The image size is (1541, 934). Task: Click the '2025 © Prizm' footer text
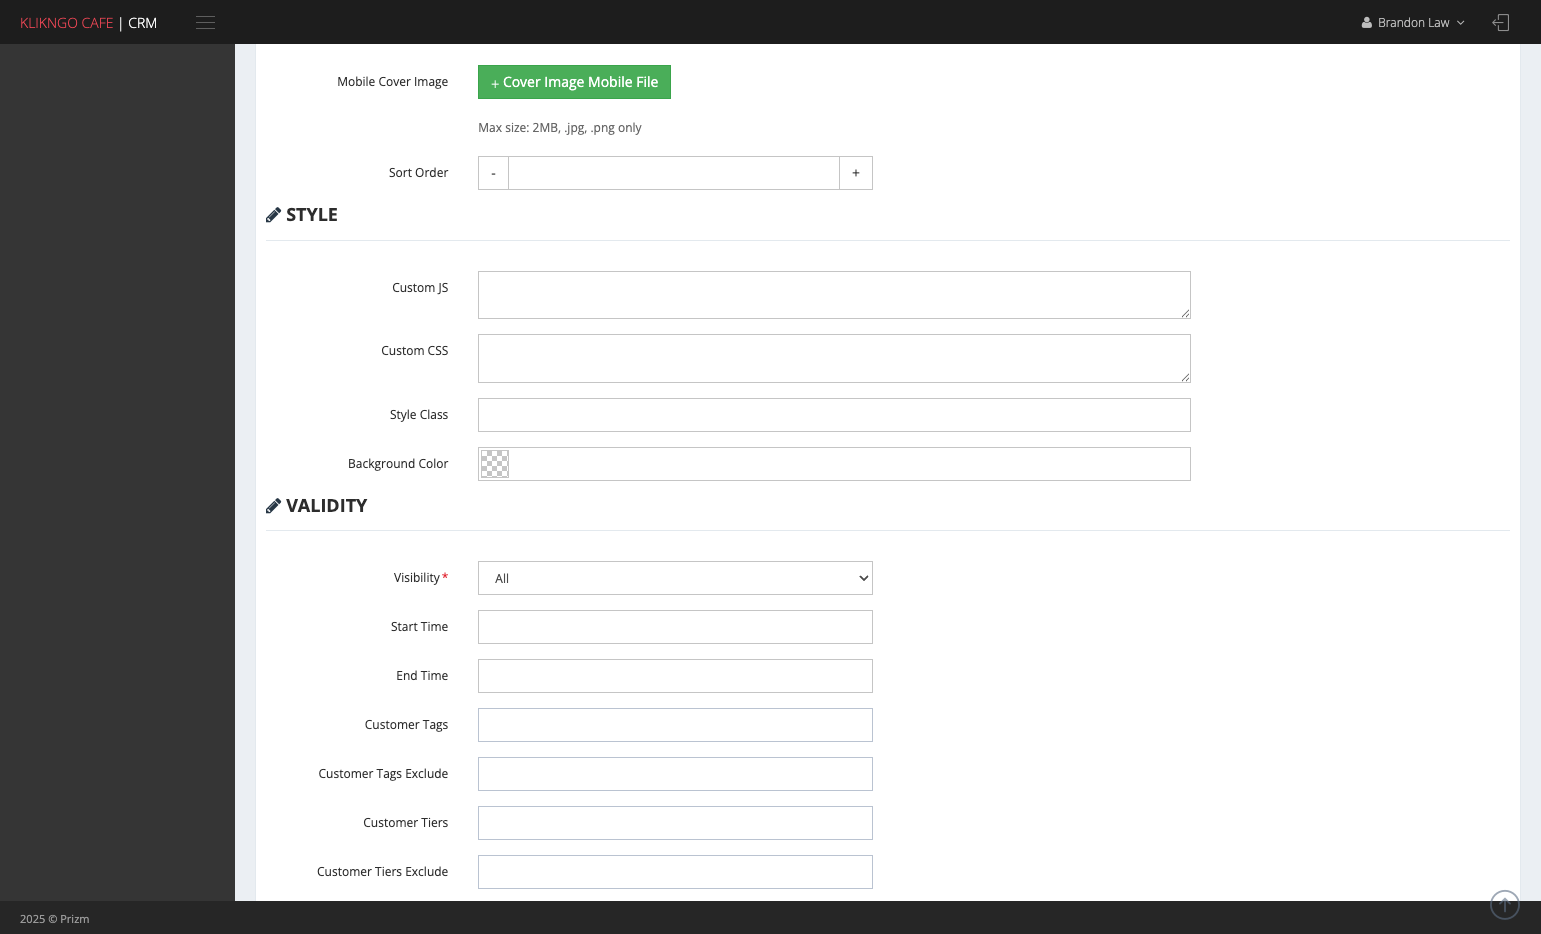(x=55, y=919)
